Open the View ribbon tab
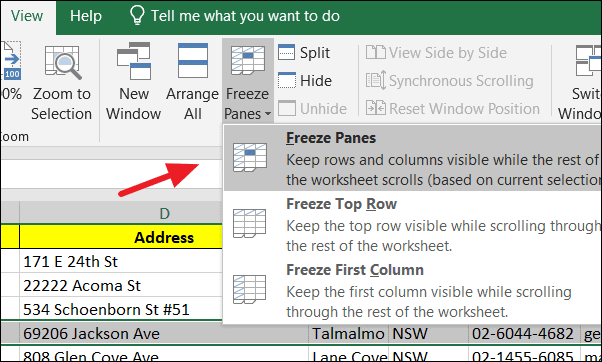Image resolution: width=602 pixels, height=362 pixels. (27, 16)
